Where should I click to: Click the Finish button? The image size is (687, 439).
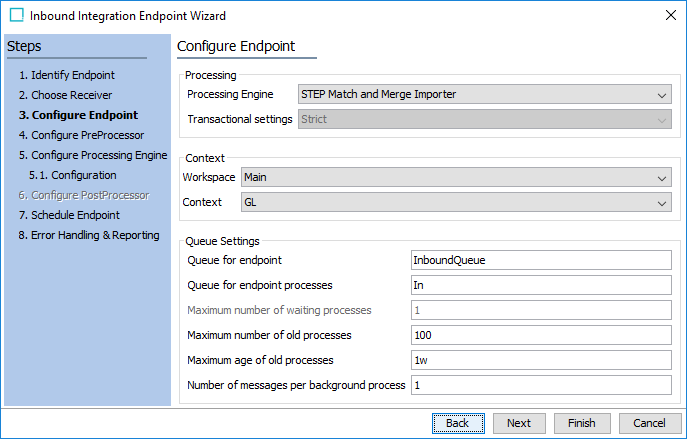coord(582,423)
